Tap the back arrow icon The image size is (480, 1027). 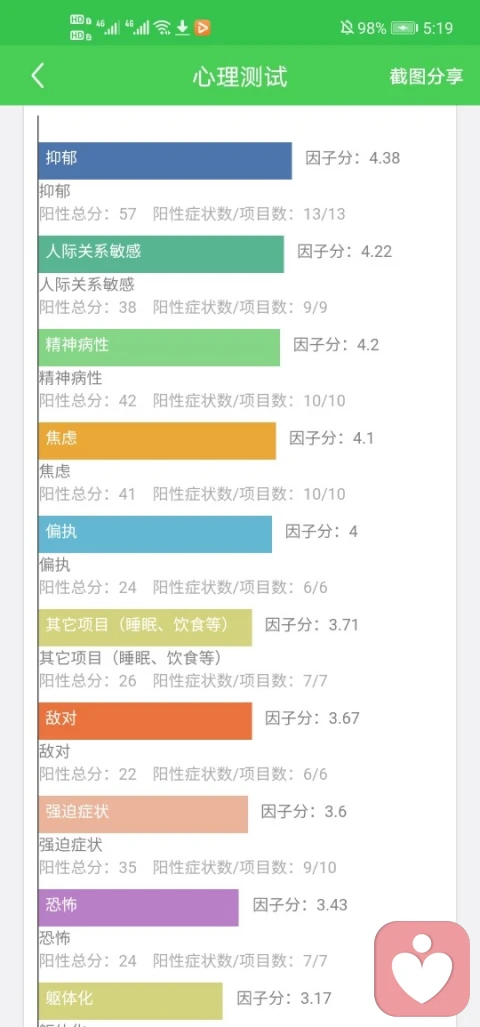pos(38,76)
